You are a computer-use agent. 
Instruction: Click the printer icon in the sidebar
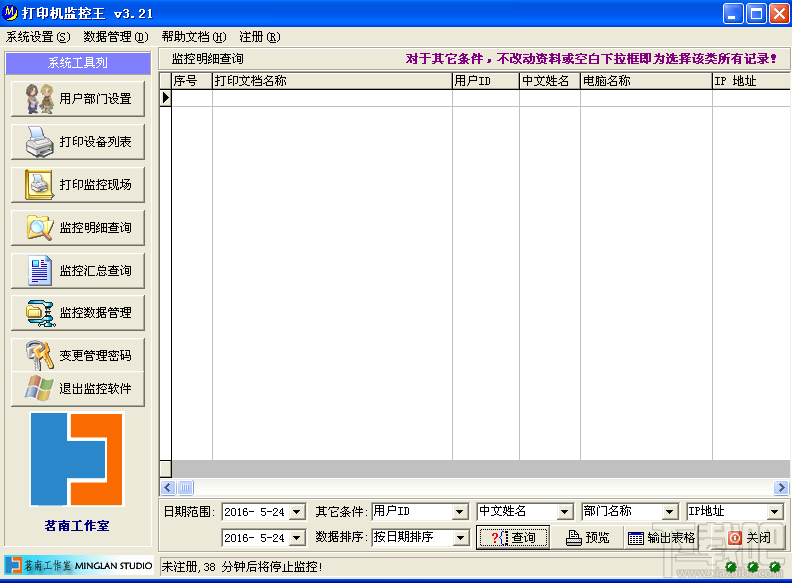tap(40, 141)
